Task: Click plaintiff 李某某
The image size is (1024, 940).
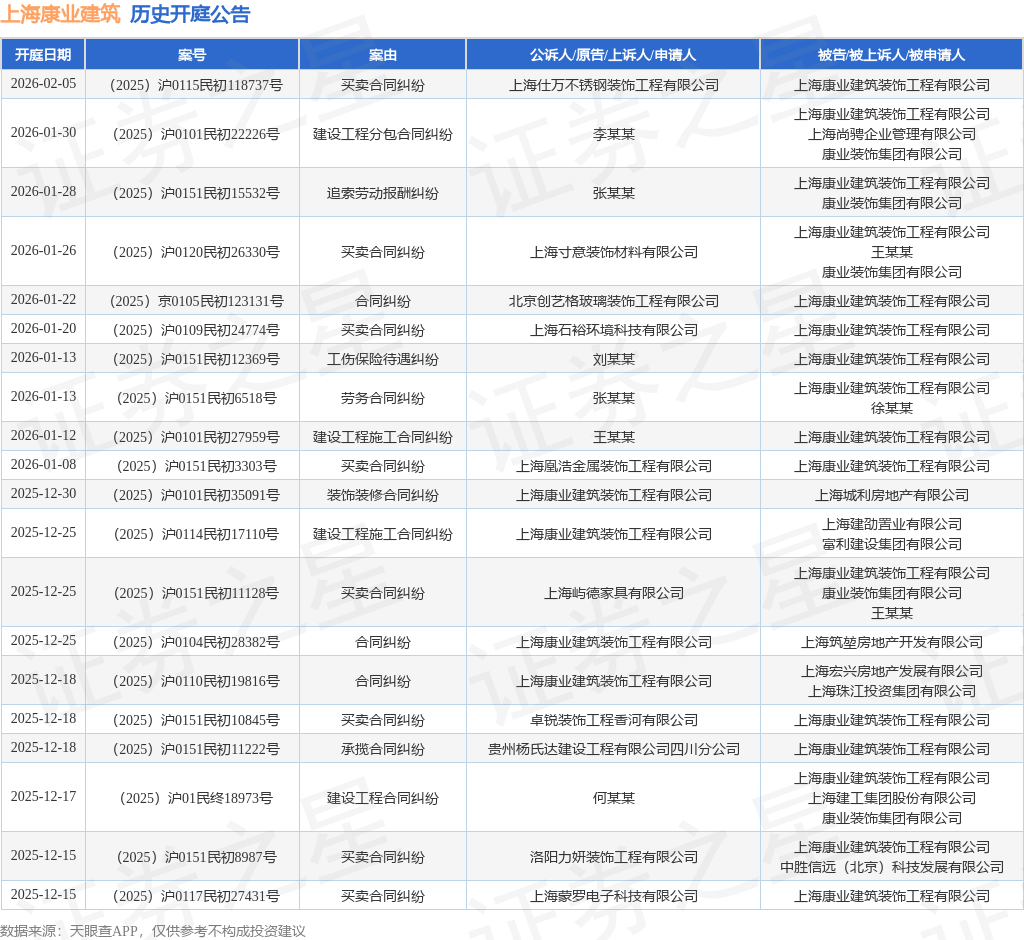Action: 613,134
